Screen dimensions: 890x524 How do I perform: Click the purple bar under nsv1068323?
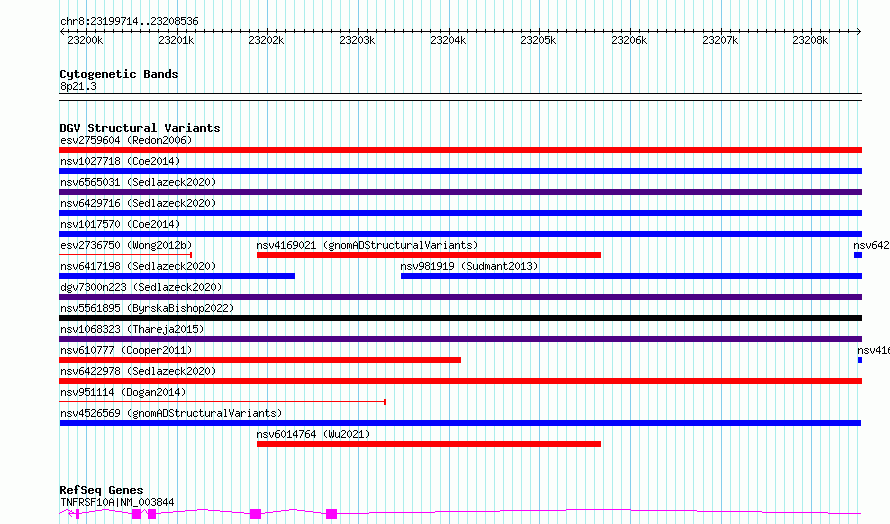tap(460, 339)
